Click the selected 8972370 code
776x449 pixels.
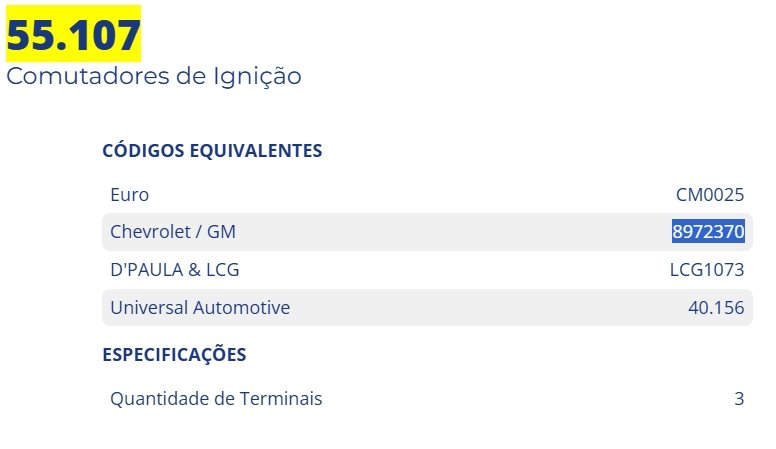708,232
